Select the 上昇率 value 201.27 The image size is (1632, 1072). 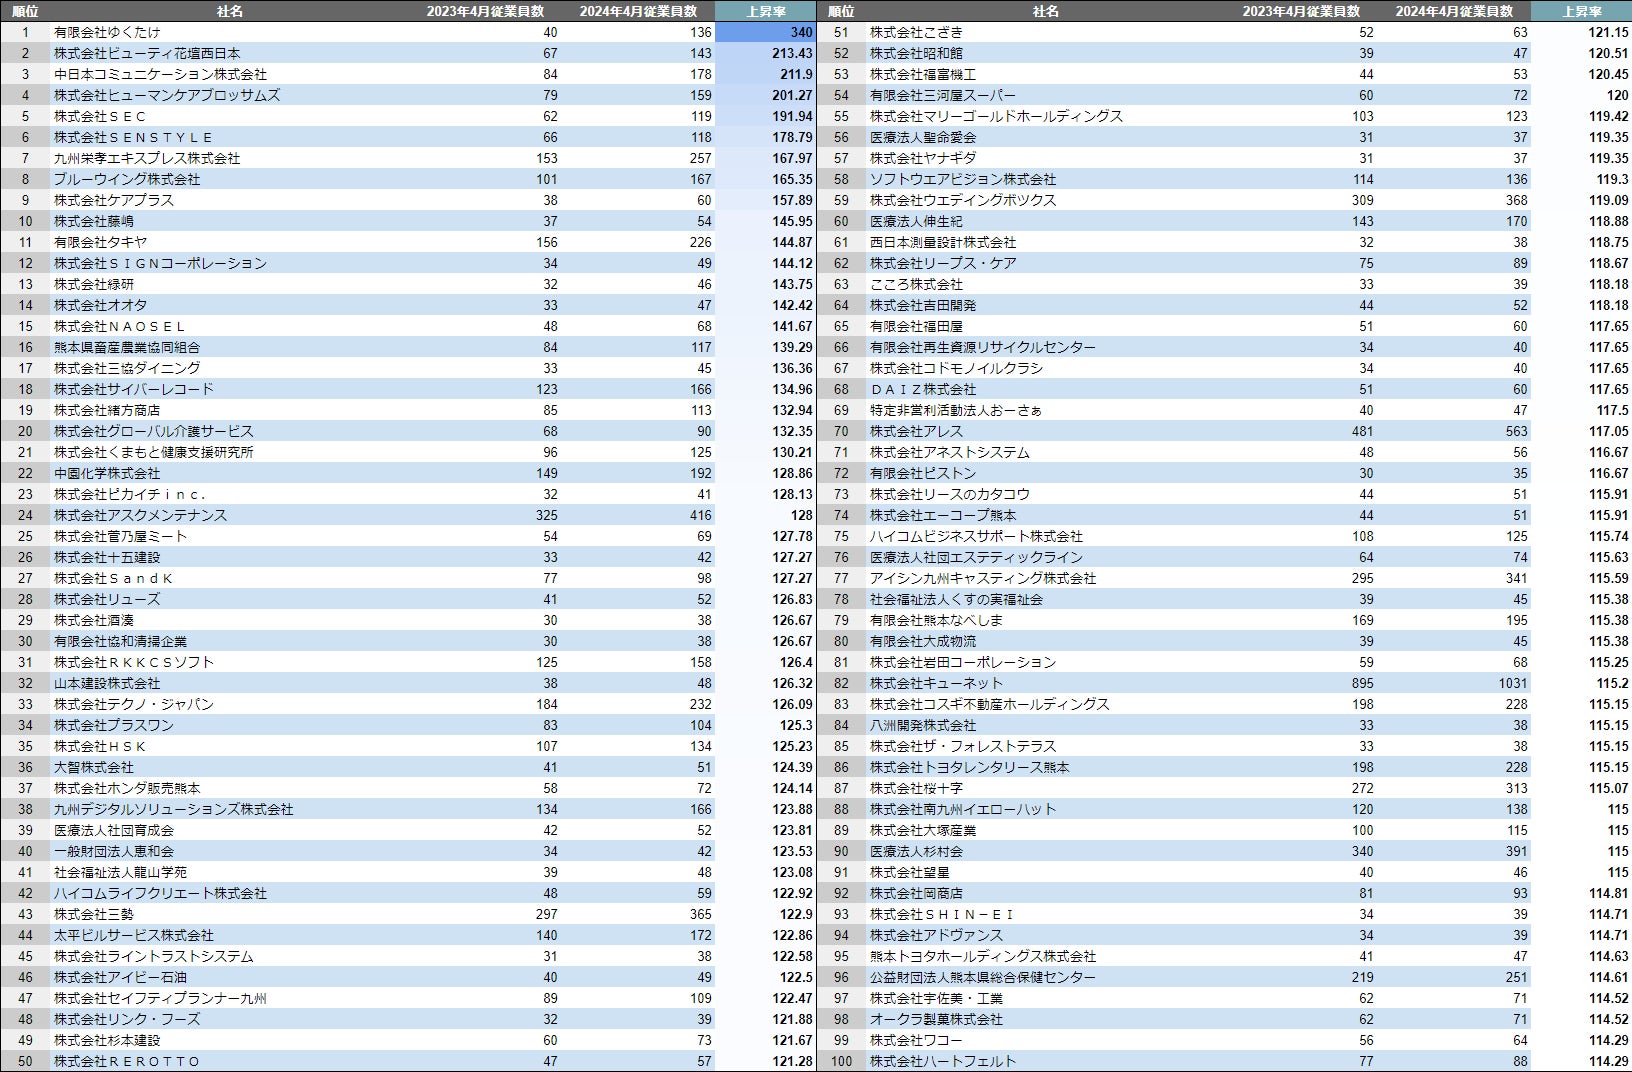click(x=792, y=95)
